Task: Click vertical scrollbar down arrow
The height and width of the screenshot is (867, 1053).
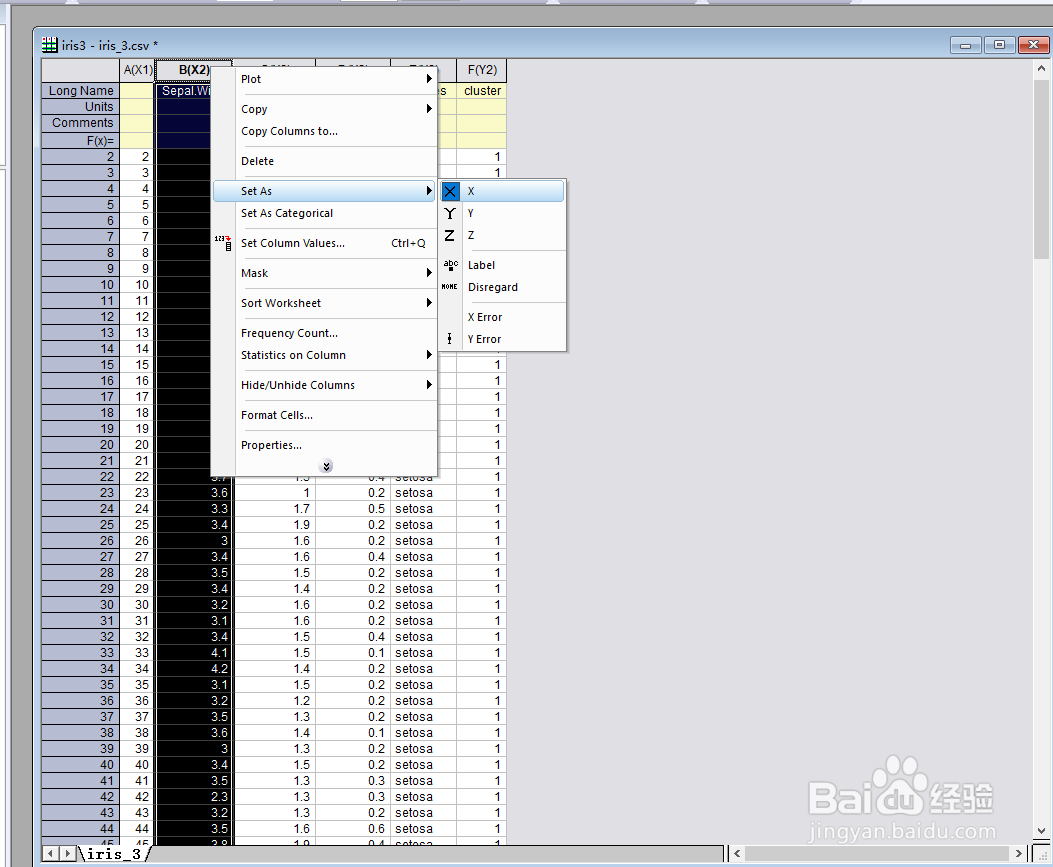Action: click(1041, 831)
